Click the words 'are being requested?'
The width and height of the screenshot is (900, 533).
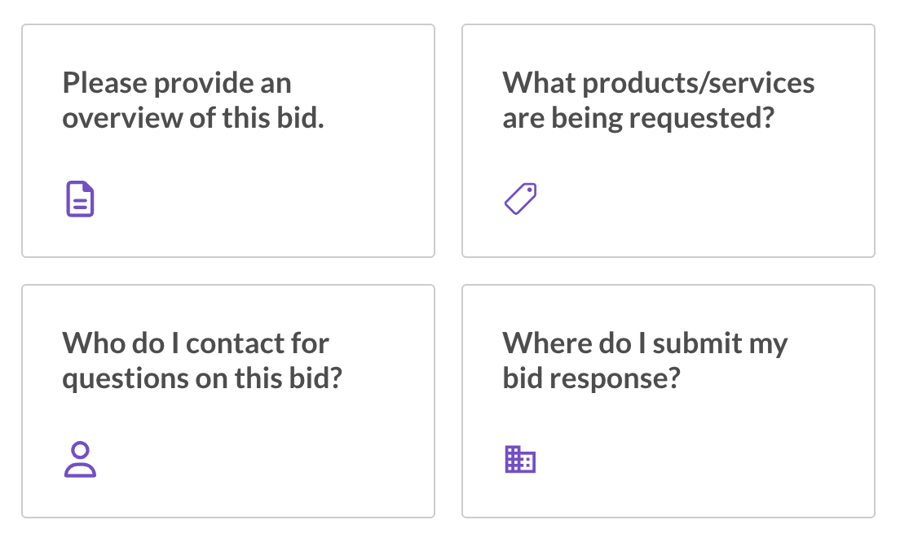tap(638, 118)
